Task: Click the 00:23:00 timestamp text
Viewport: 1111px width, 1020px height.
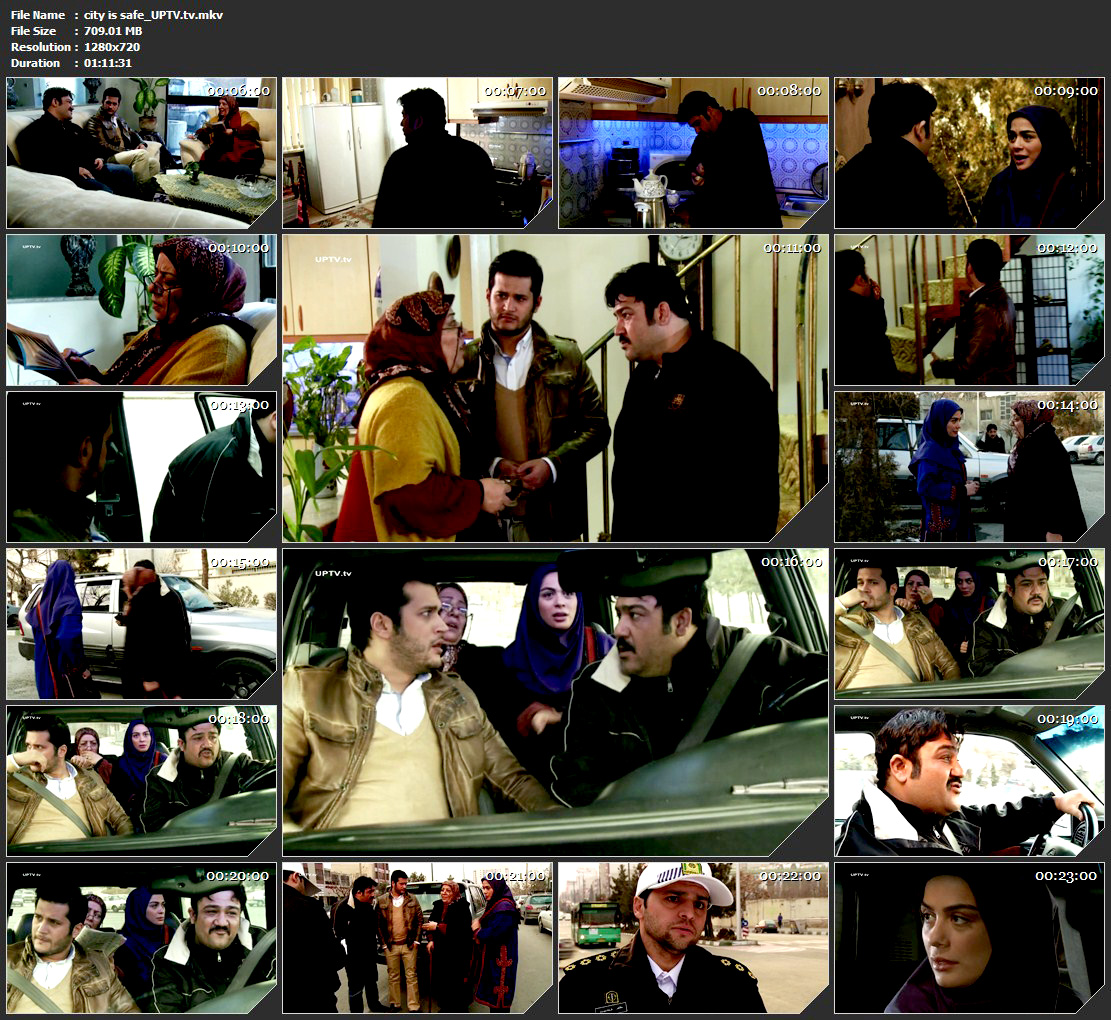Action: (1066, 876)
